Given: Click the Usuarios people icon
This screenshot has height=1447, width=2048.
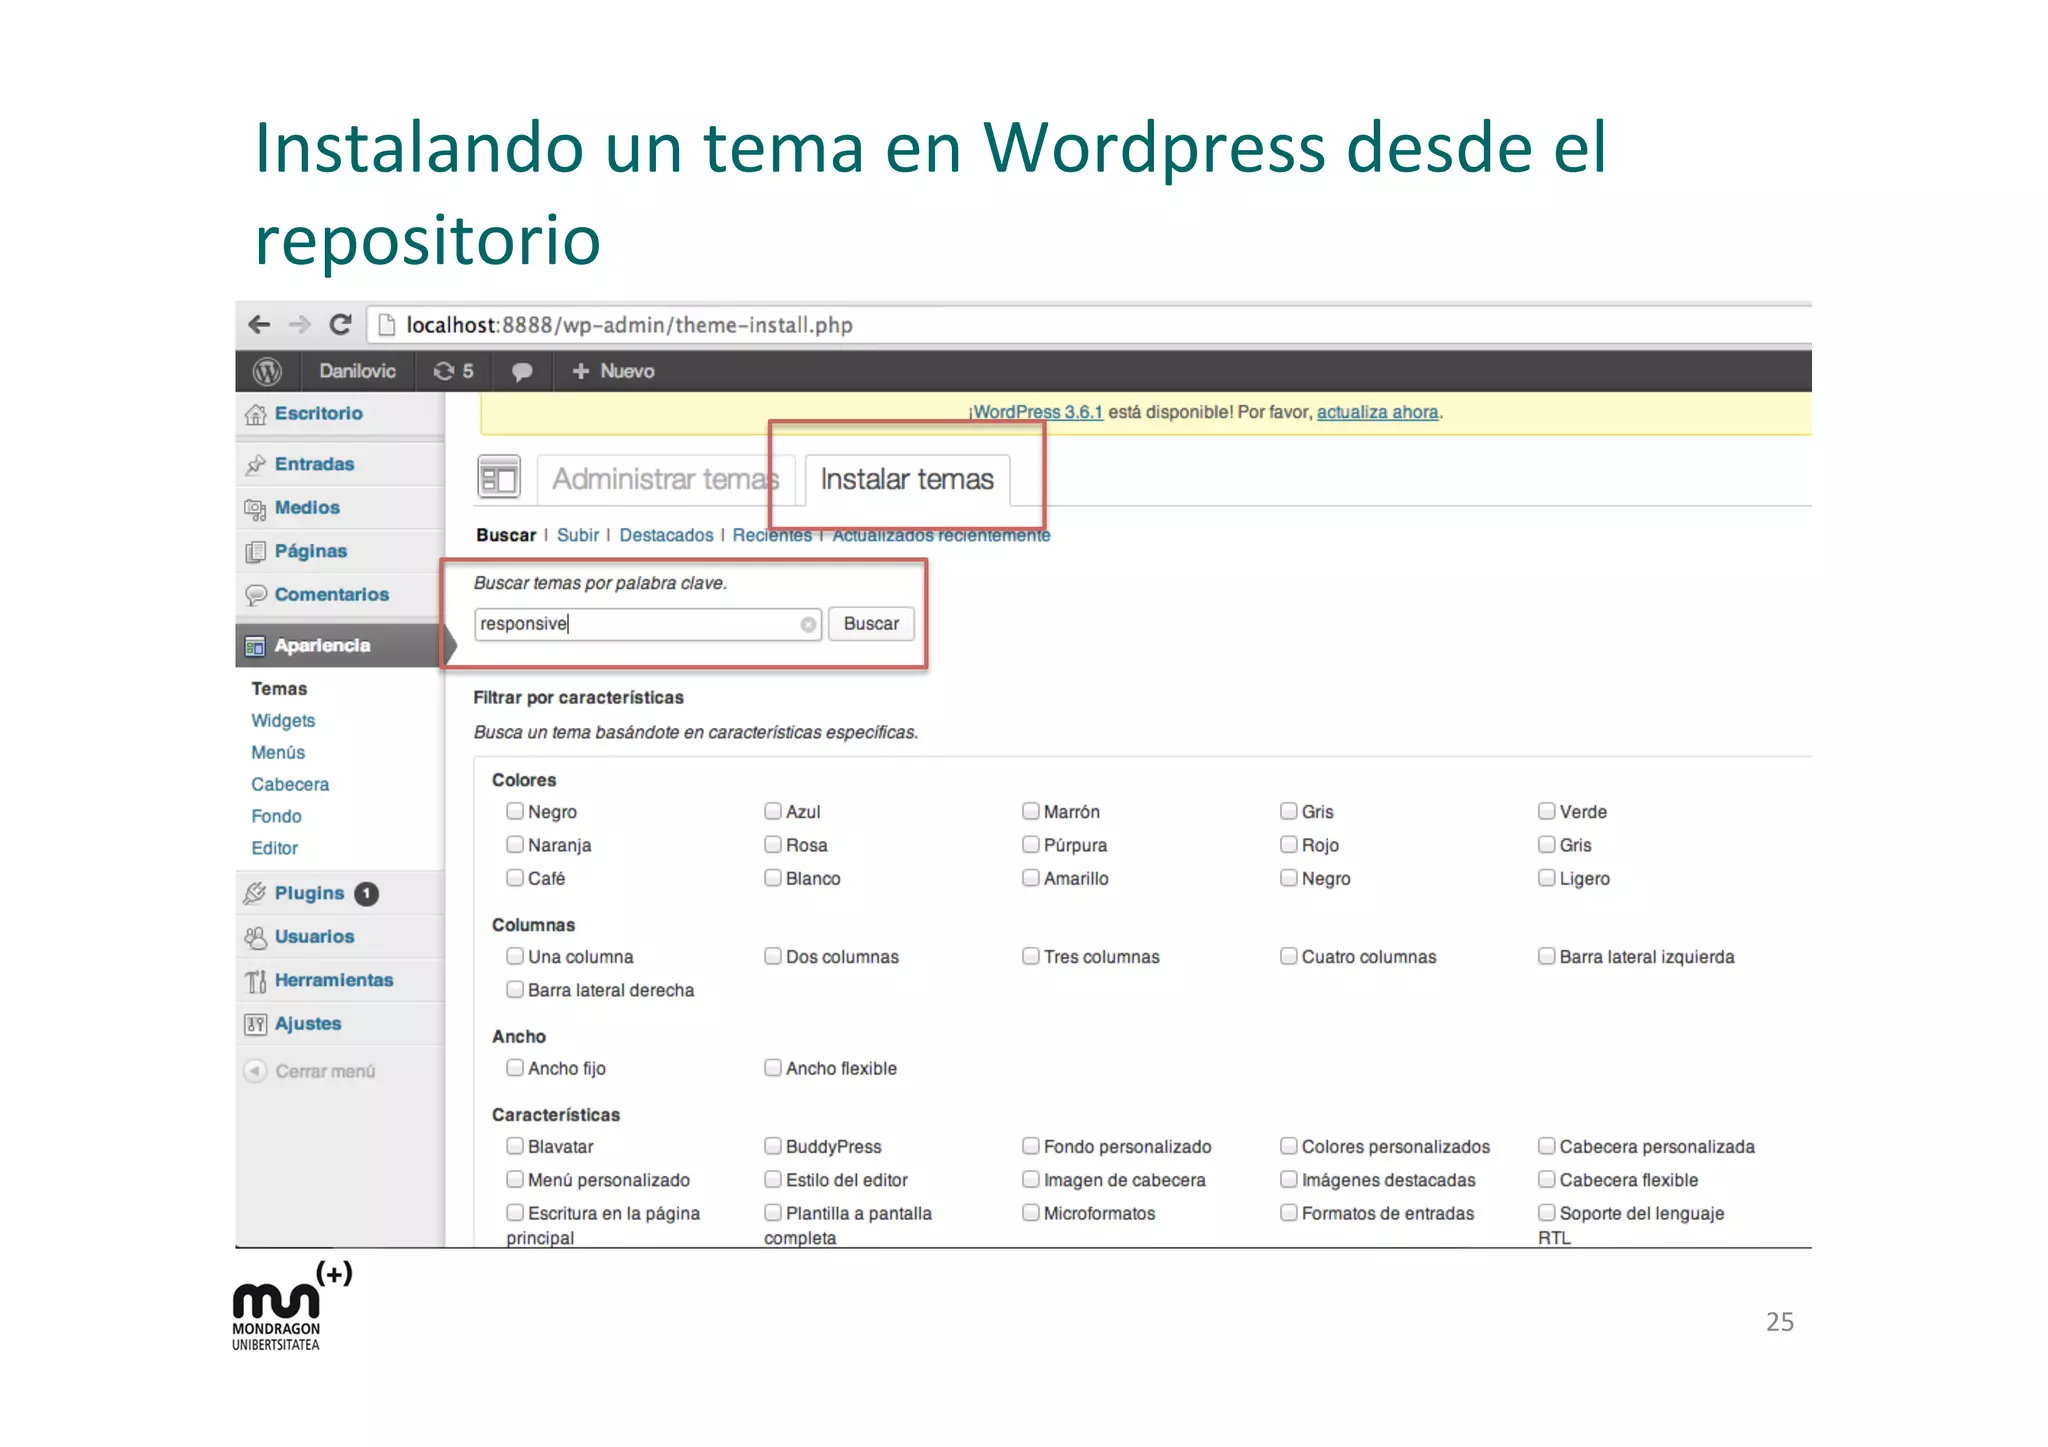Looking at the screenshot, I should click(x=256, y=937).
